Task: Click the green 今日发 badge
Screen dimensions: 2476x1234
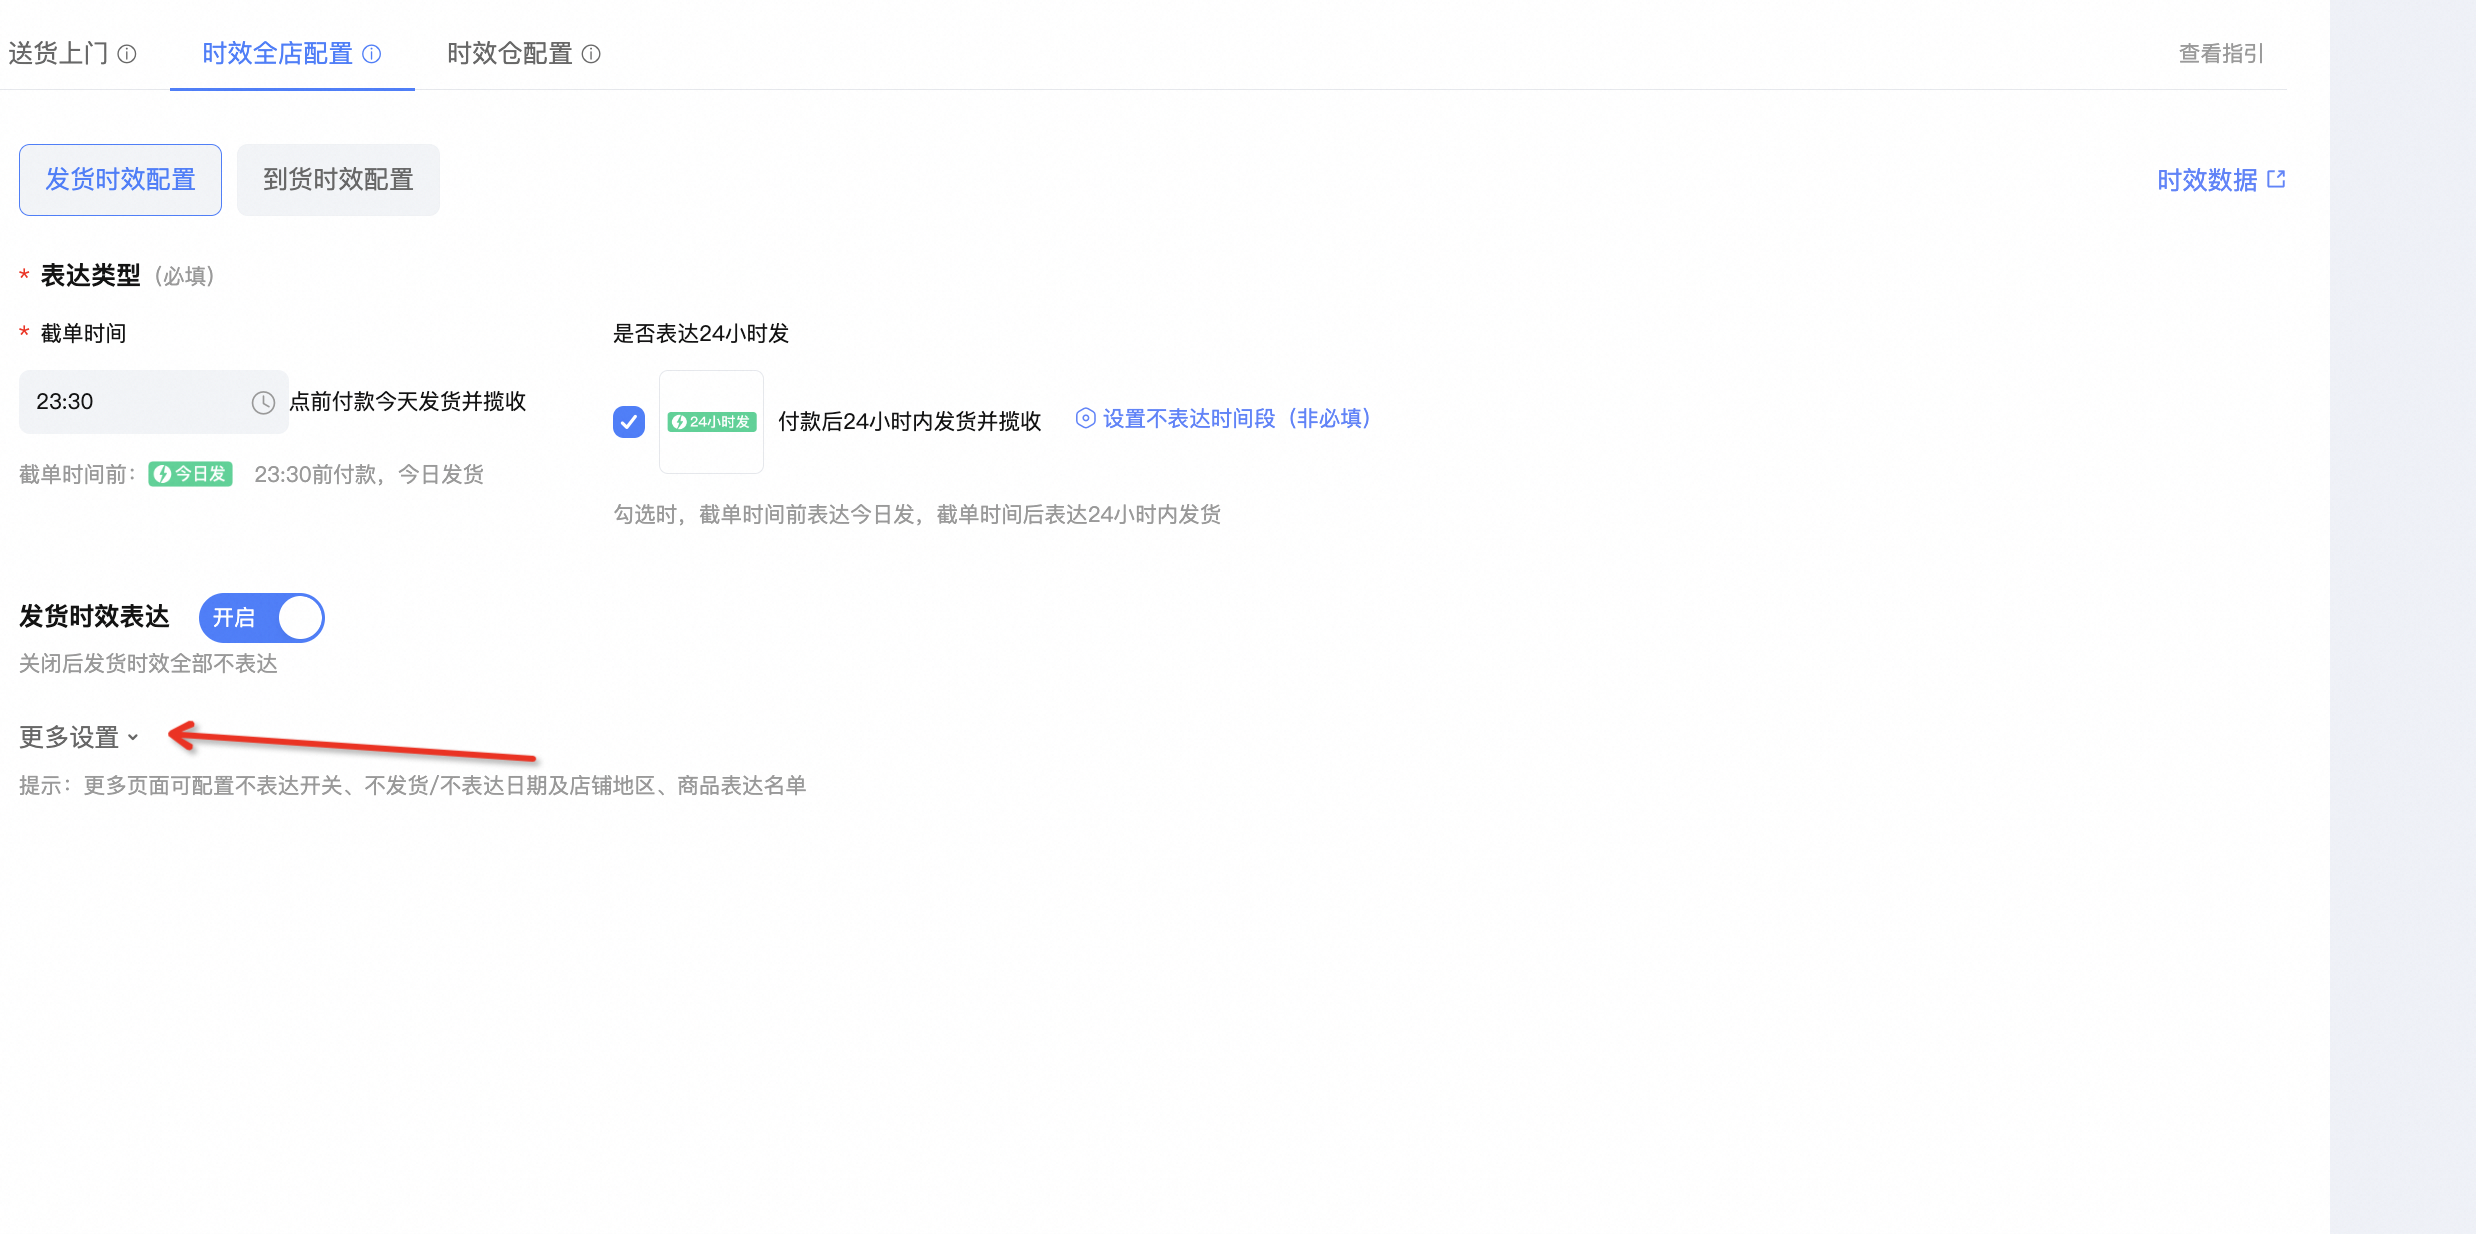Action: [x=191, y=474]
